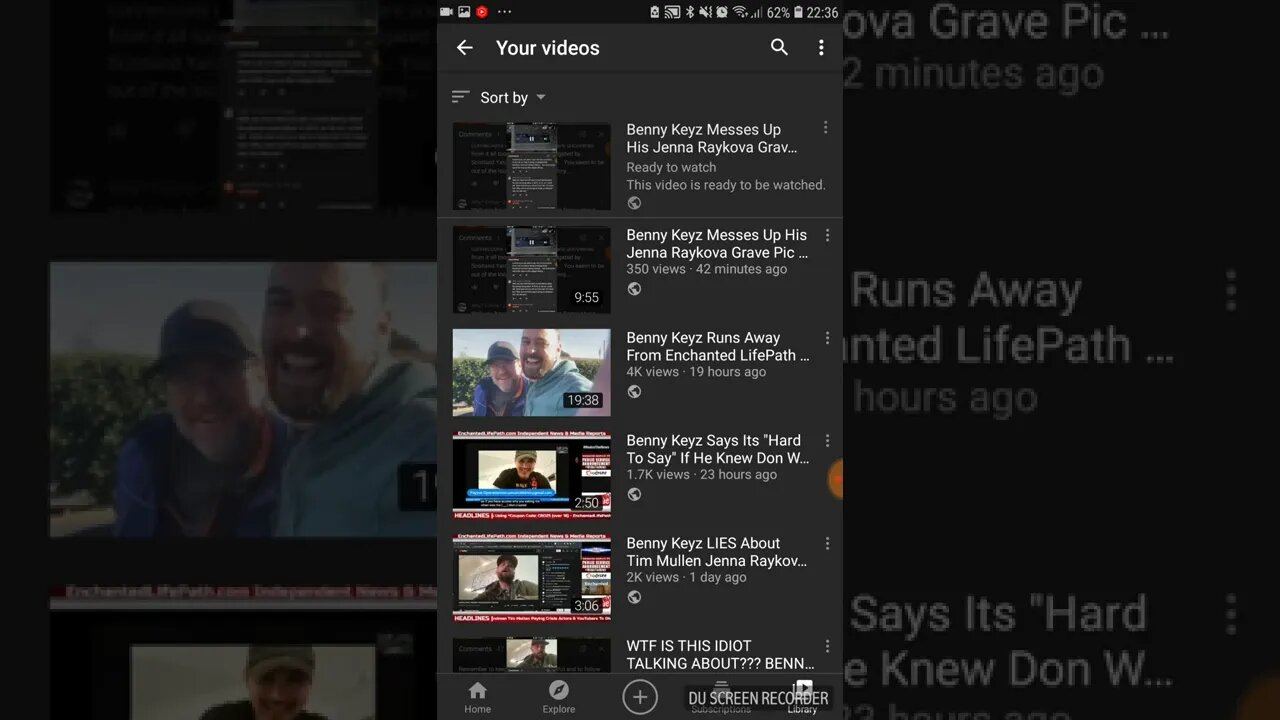Tap the image notification icon in status bar

coord(464,12)
